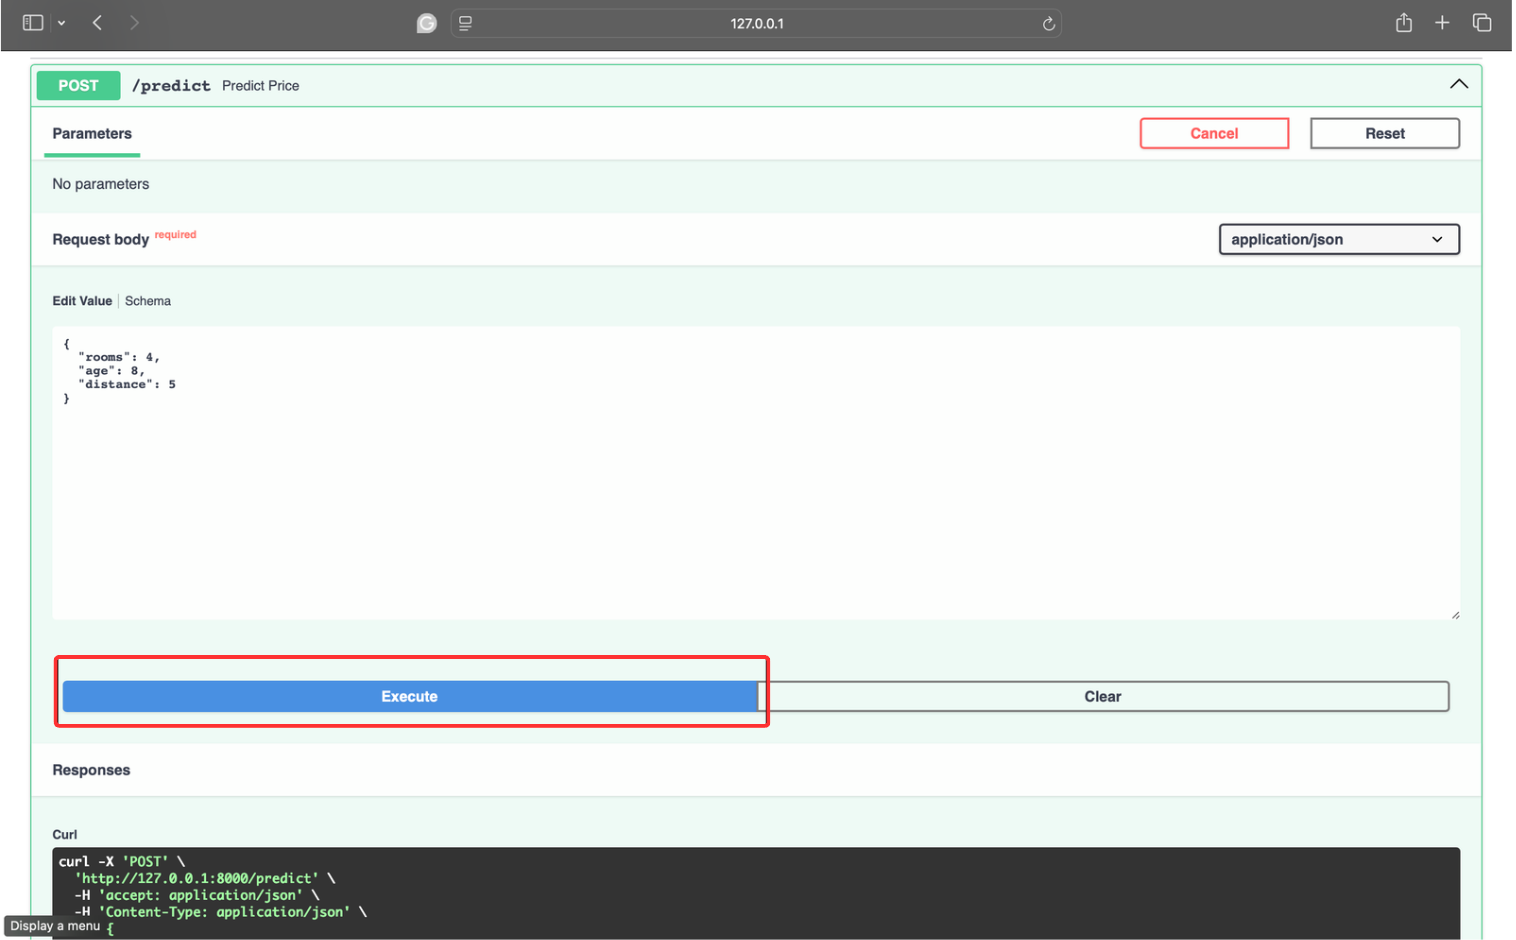
Task: Execute the /predict request
Action: tap(410, 696)
